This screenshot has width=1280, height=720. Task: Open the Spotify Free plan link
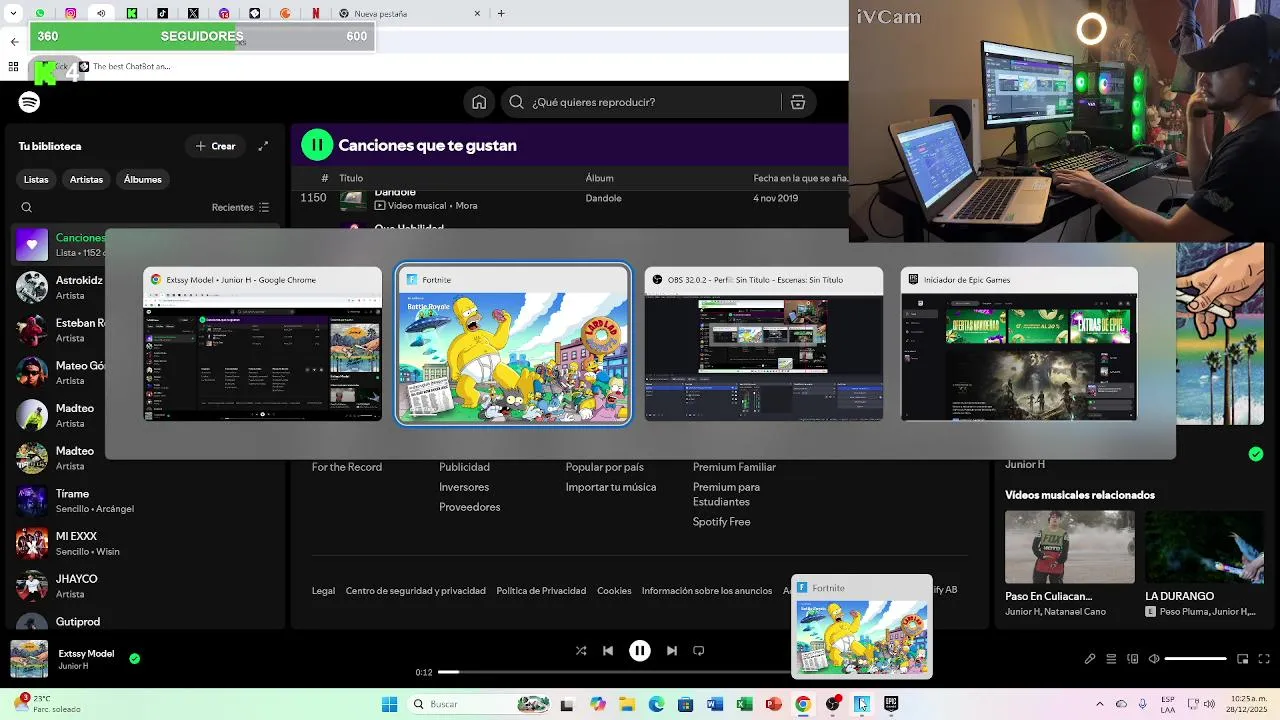(x=721, y=522)
